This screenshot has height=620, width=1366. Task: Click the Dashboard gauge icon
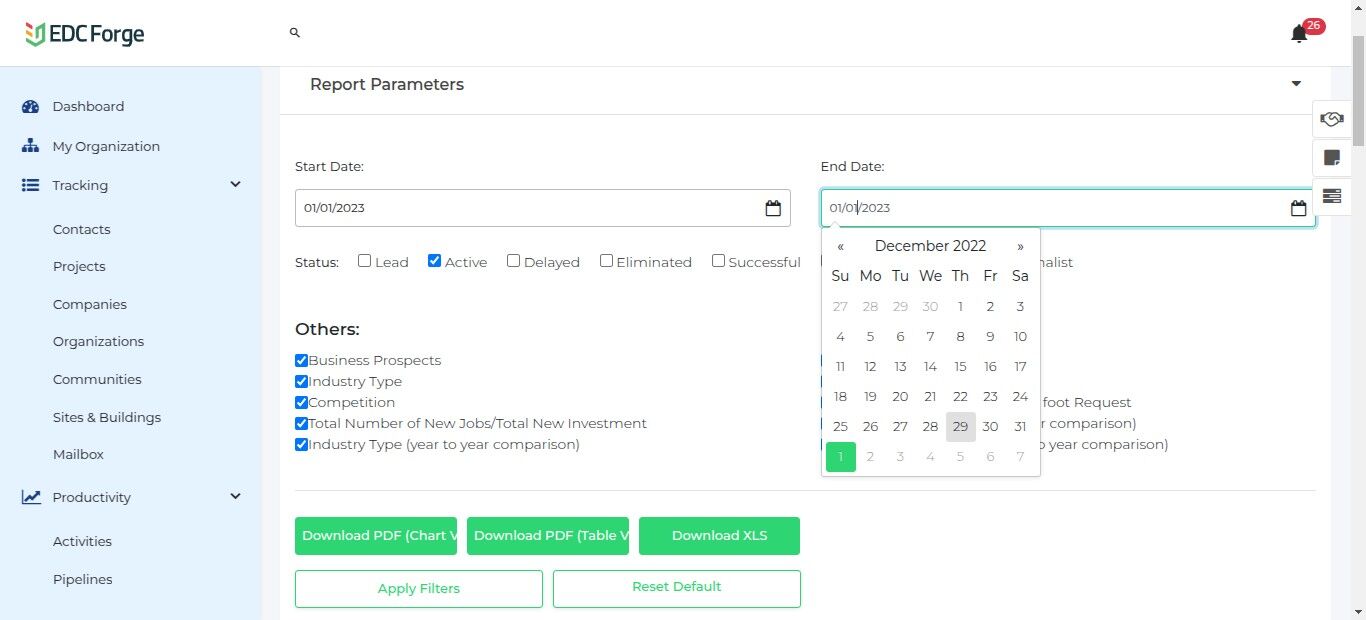(30, 107)
